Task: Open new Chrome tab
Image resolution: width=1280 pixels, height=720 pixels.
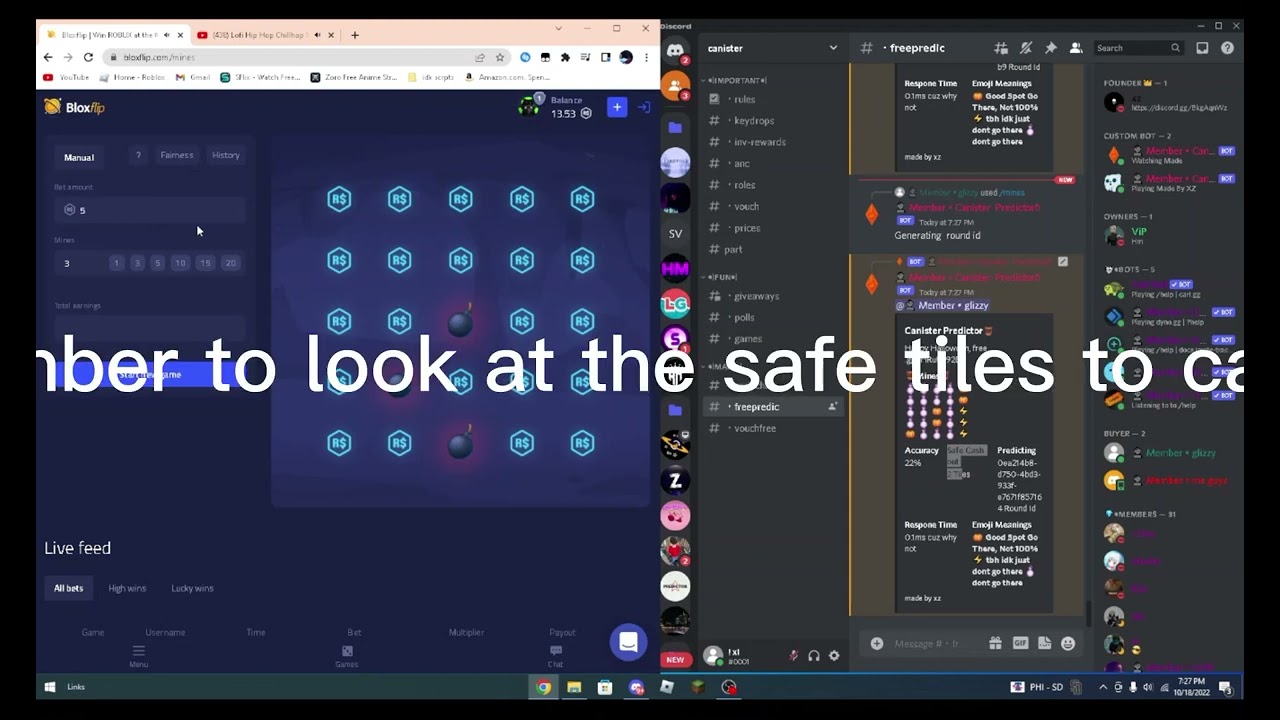Action: coord(354,35)
